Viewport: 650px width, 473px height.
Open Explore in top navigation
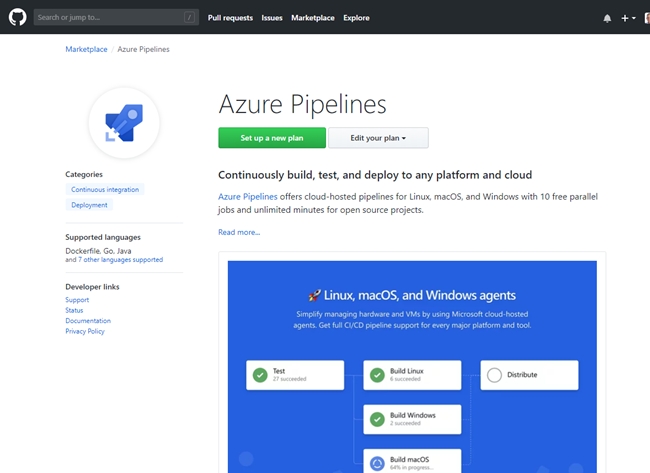click(356, 18)
